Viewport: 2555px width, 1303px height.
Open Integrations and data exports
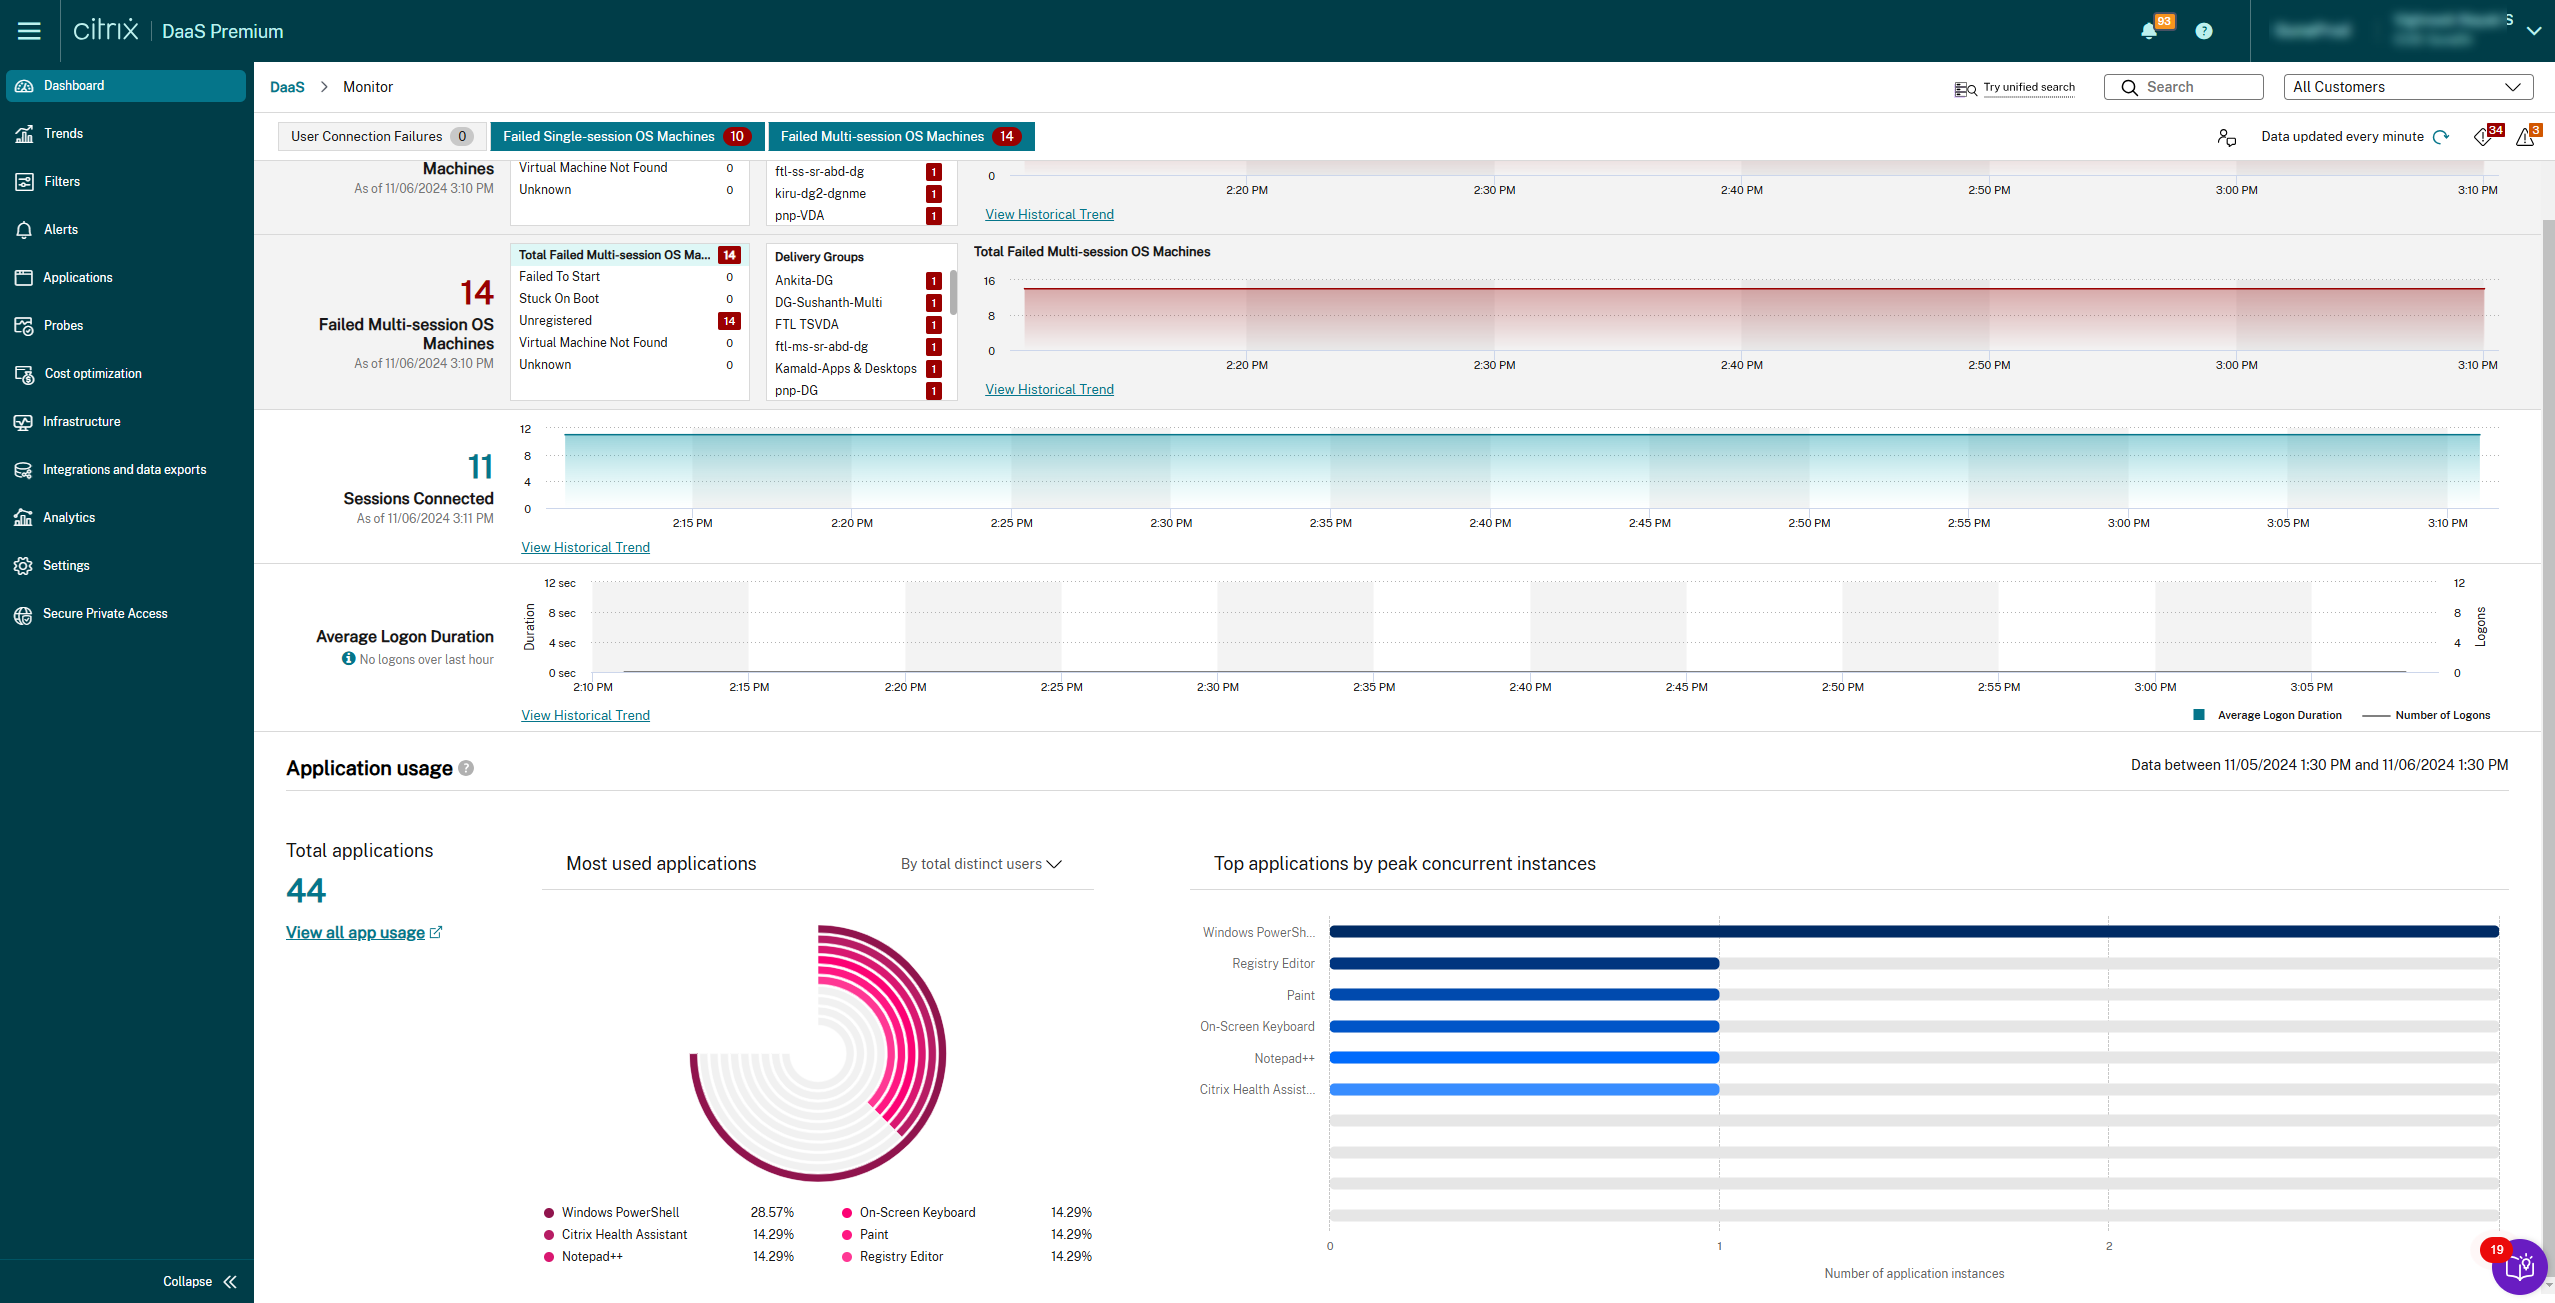(126, 469)
